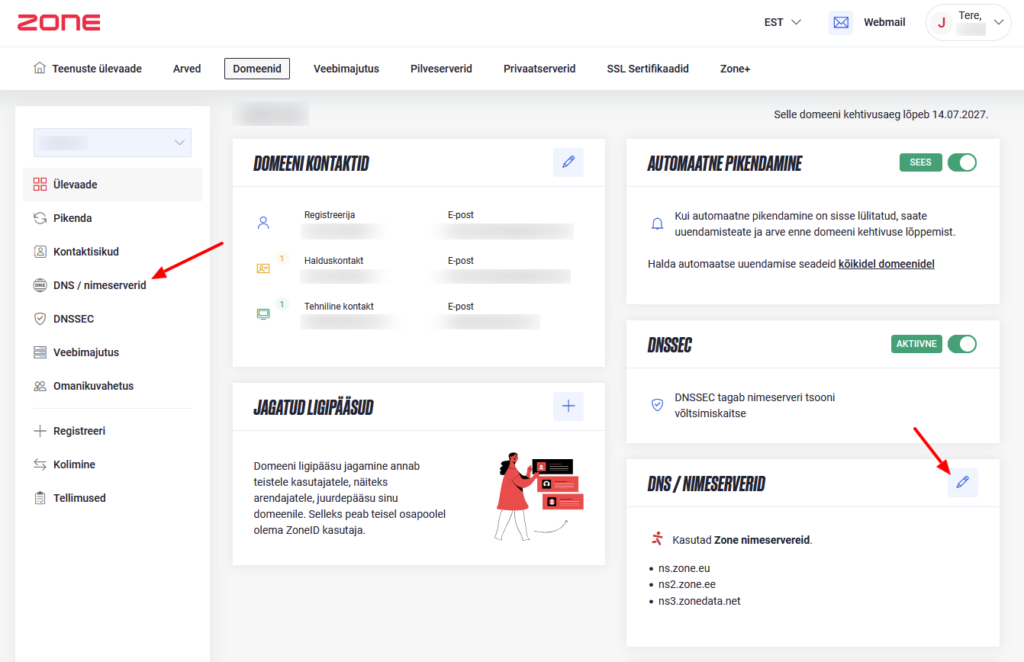Select Omanikuvahetus in the sidebar

[x=93, y=386]
